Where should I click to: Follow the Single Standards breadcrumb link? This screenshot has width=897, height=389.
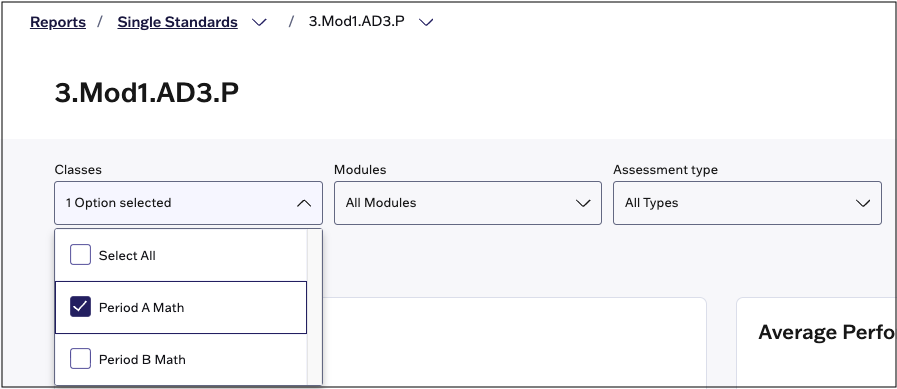coord(177,22)
